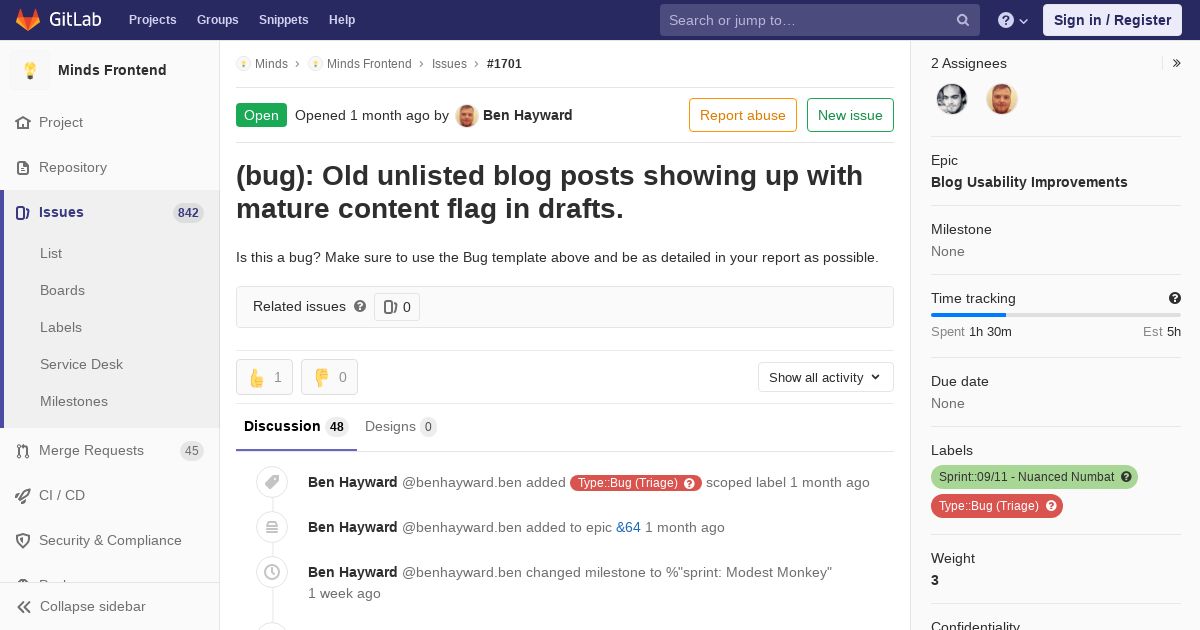Image resolution: width=1200 pixels, height=630 pixels.
Task: Open the Groups menu in navbar
Action: point(218,20)
